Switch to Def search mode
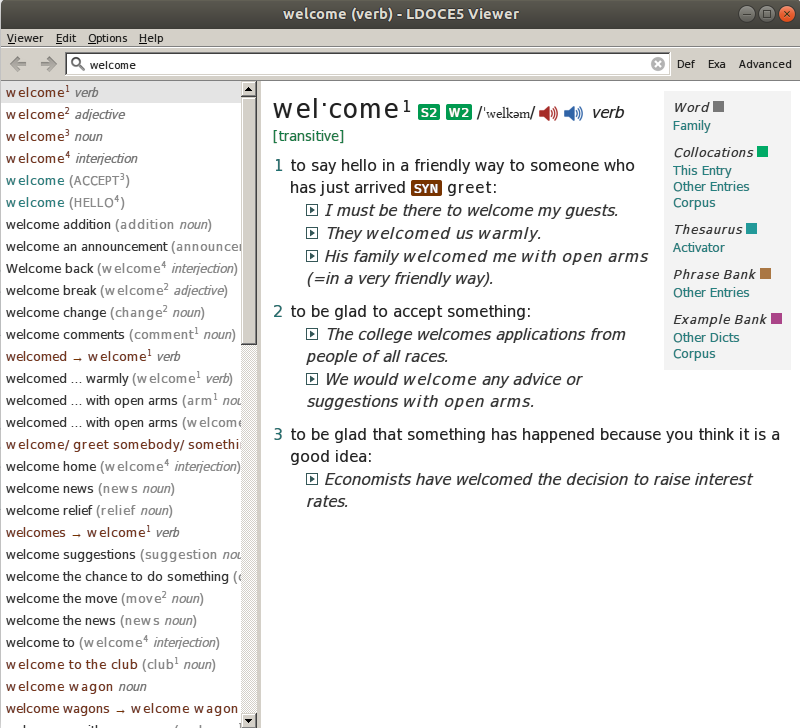 [x=686, y=64]
